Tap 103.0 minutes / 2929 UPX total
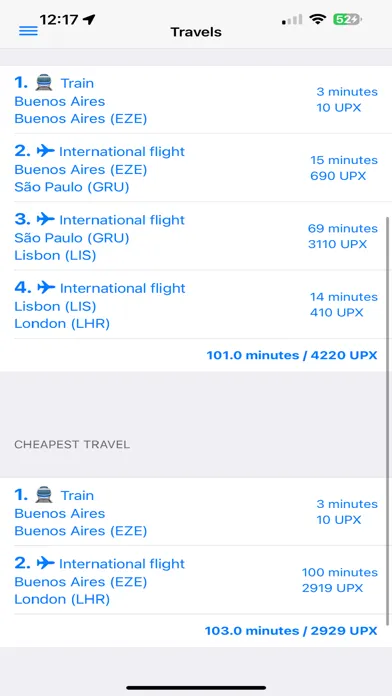 point(291,631)
